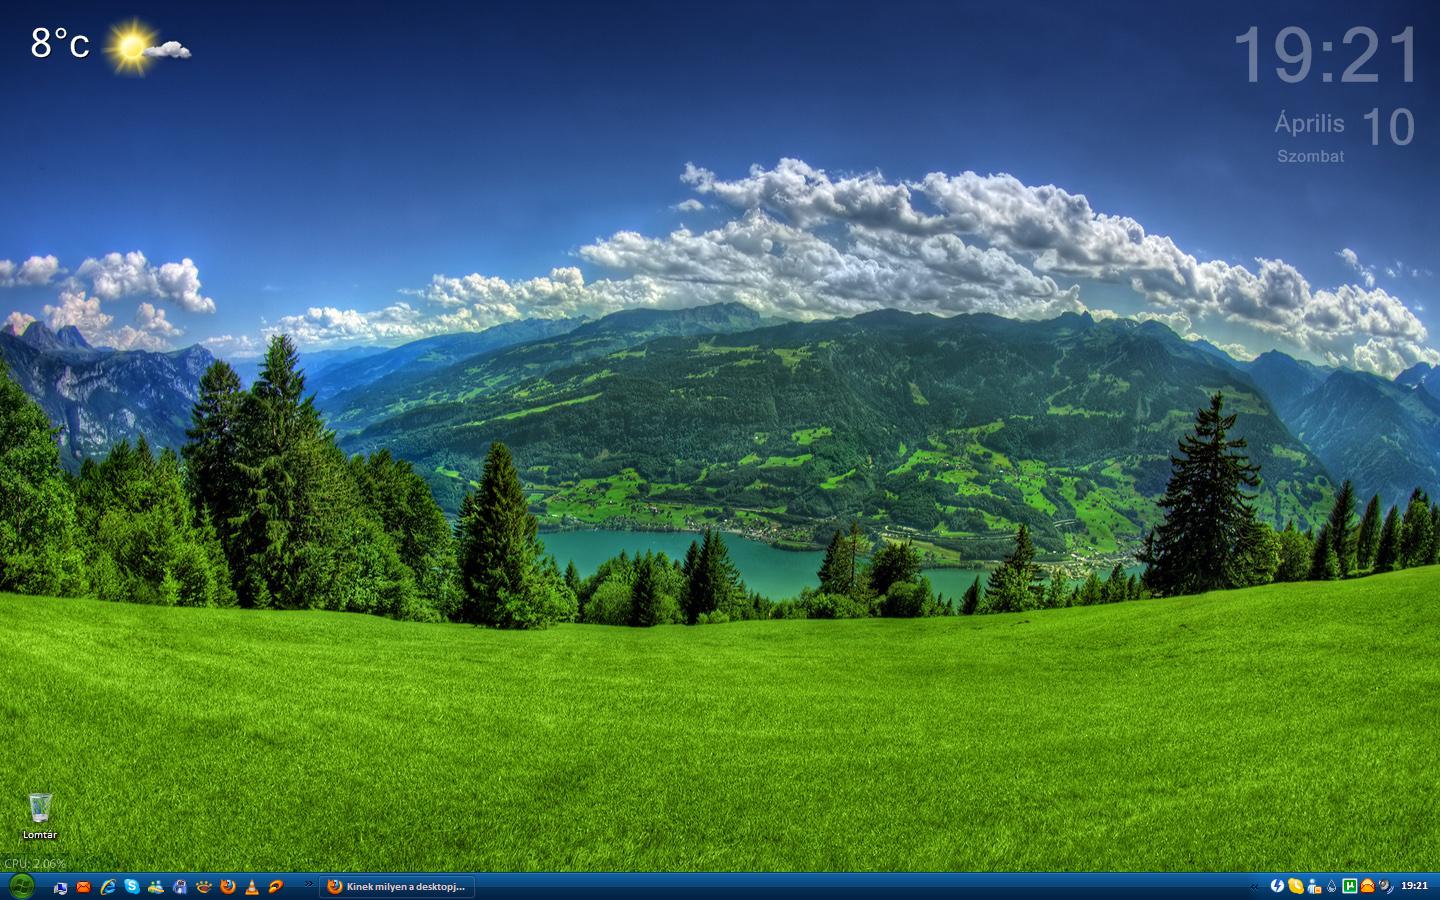Click the floppy disk quick launch icon
1440x900 pixels.
pyautogui.click(x=180, y=887)
